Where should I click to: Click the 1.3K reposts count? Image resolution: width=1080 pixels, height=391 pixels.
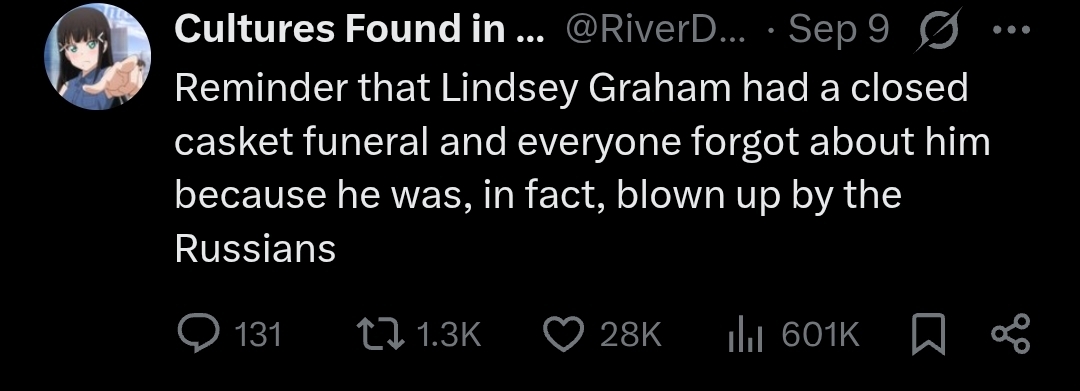click(448, 335)
